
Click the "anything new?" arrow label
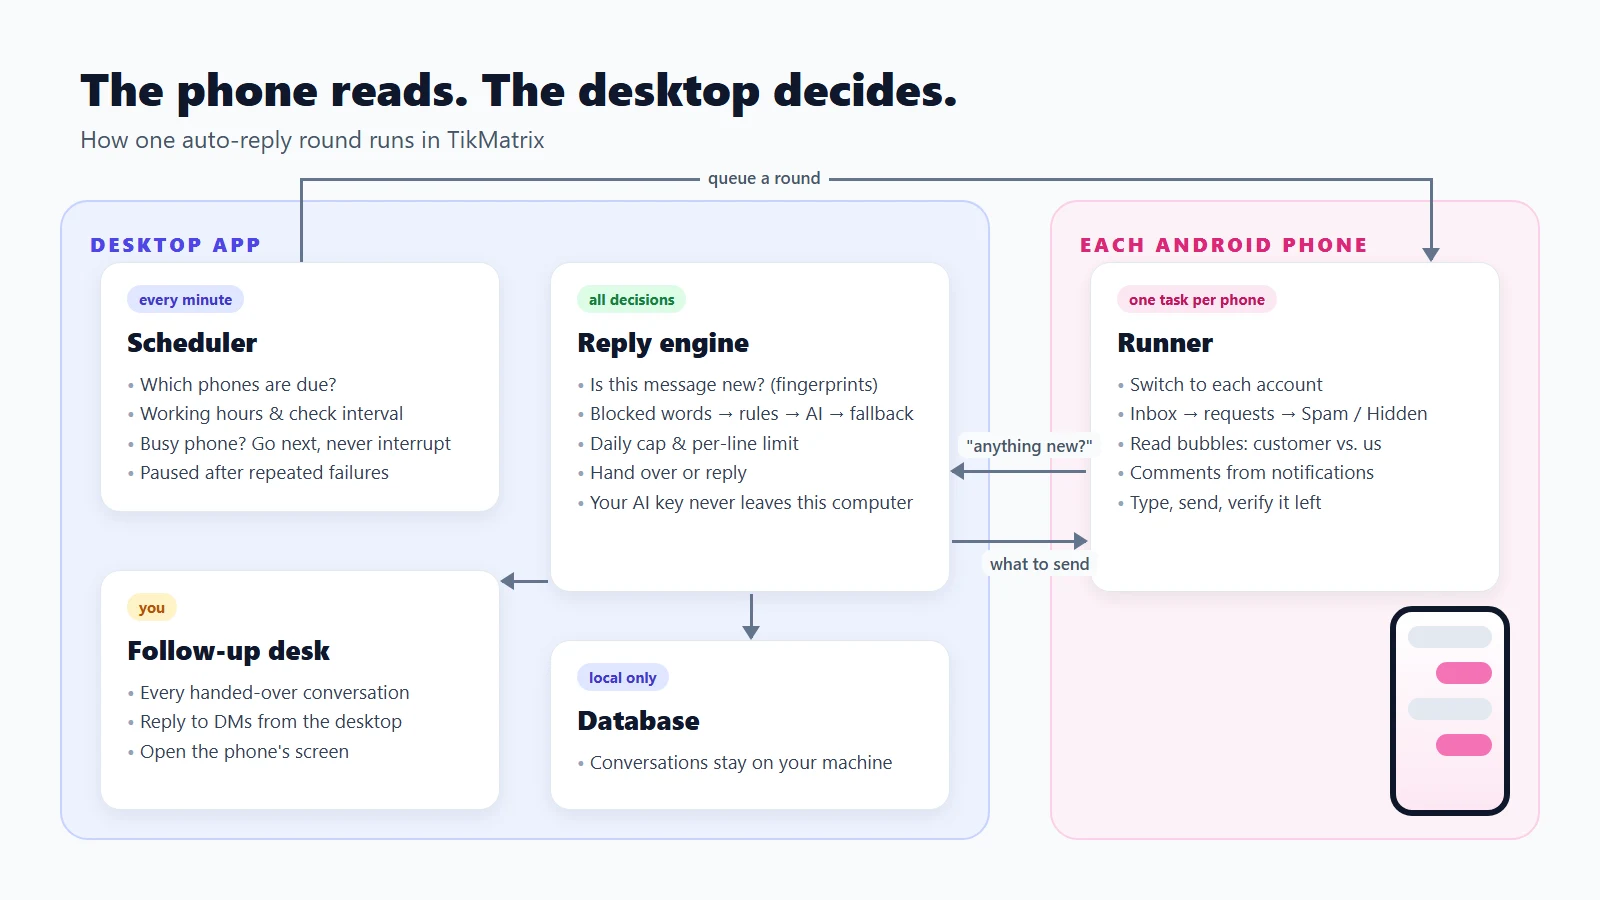click(x=1029, y=446)
